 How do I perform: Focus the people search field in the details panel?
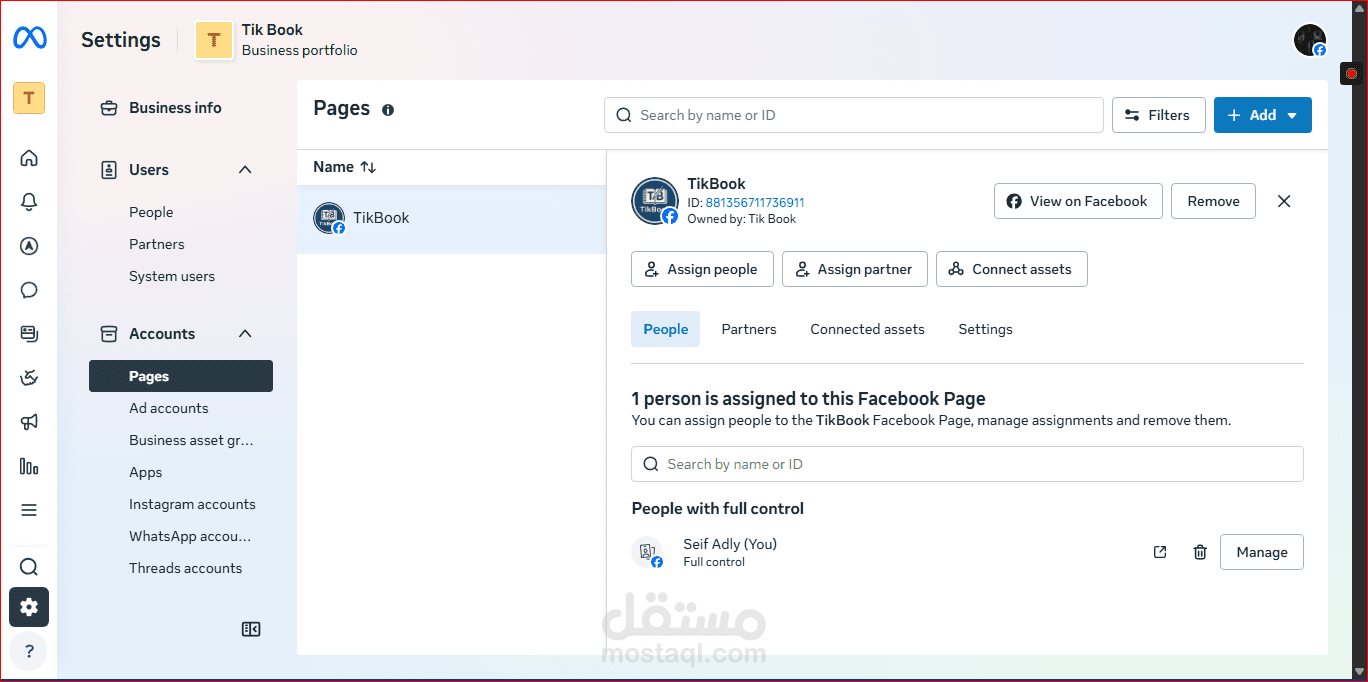pos(967,464)
